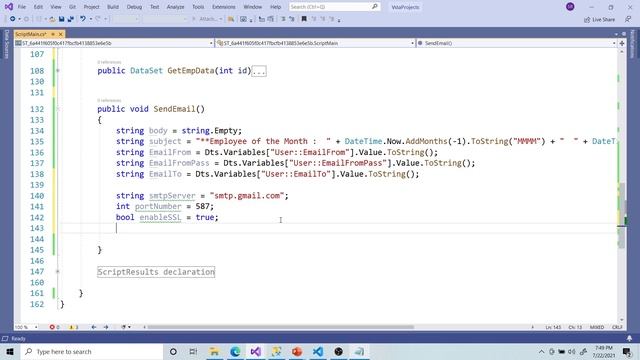Open the Windows Action Center notifications icon
Viewport: 640px width, 360px height.
(627, 351)
